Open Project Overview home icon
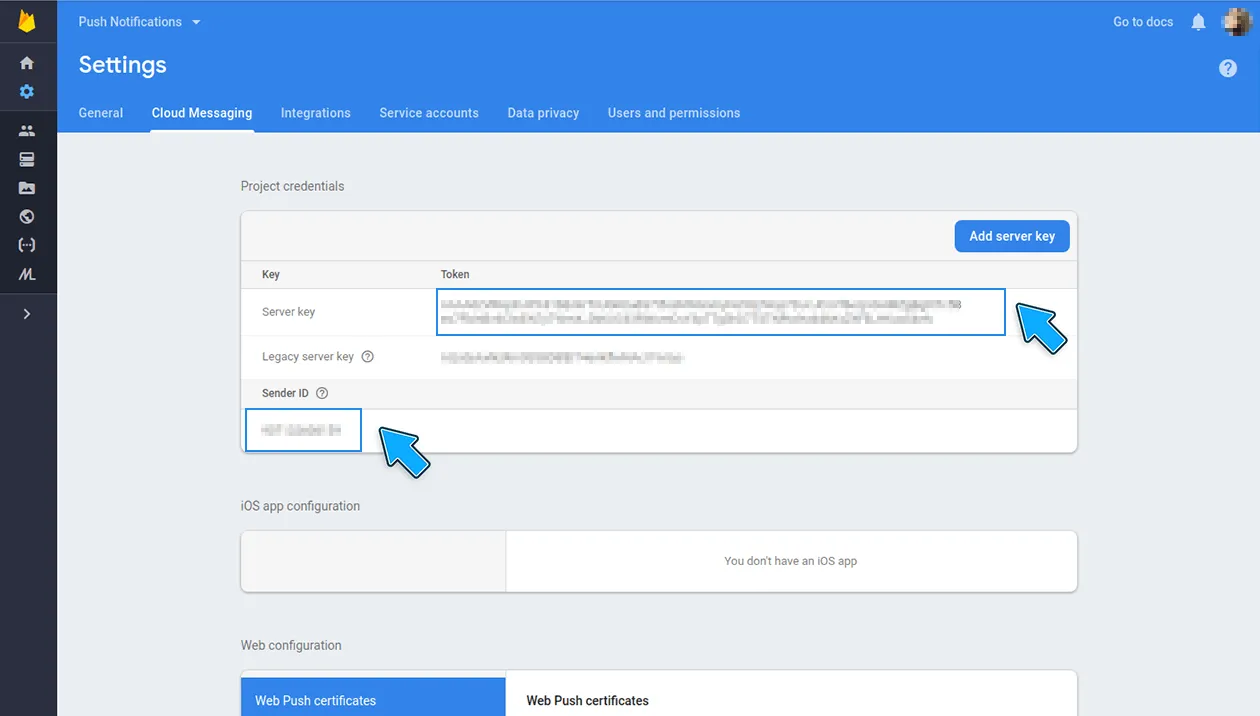1260x716 pixels. (x=27, y=63)
